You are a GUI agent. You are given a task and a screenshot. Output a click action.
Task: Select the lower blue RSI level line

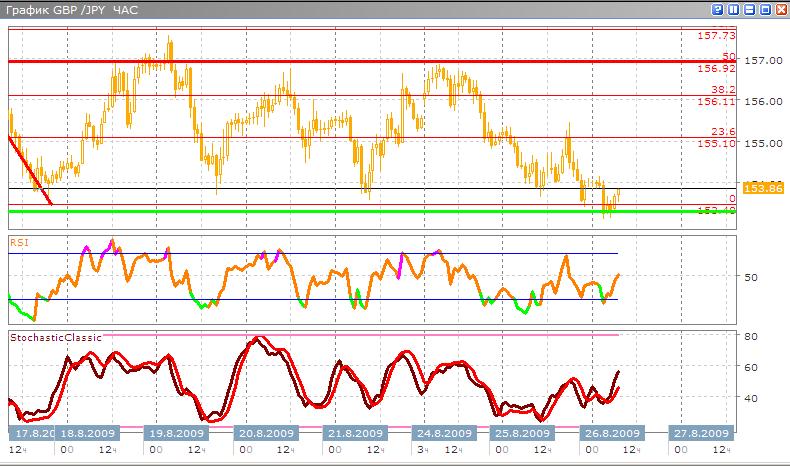click(x=313, y=300)
